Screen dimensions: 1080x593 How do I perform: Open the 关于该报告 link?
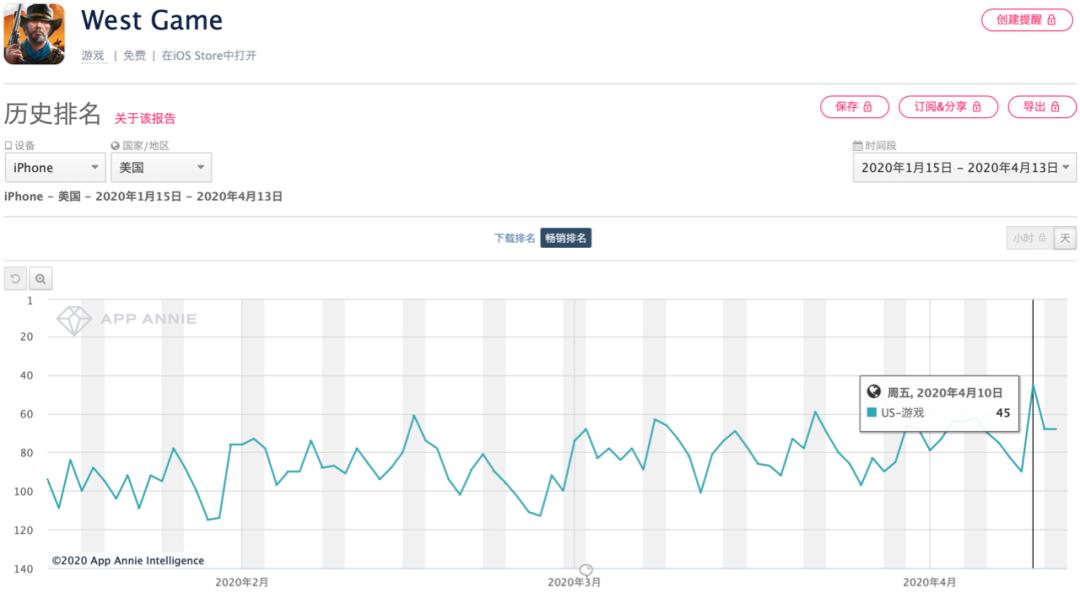coord(144,118)
